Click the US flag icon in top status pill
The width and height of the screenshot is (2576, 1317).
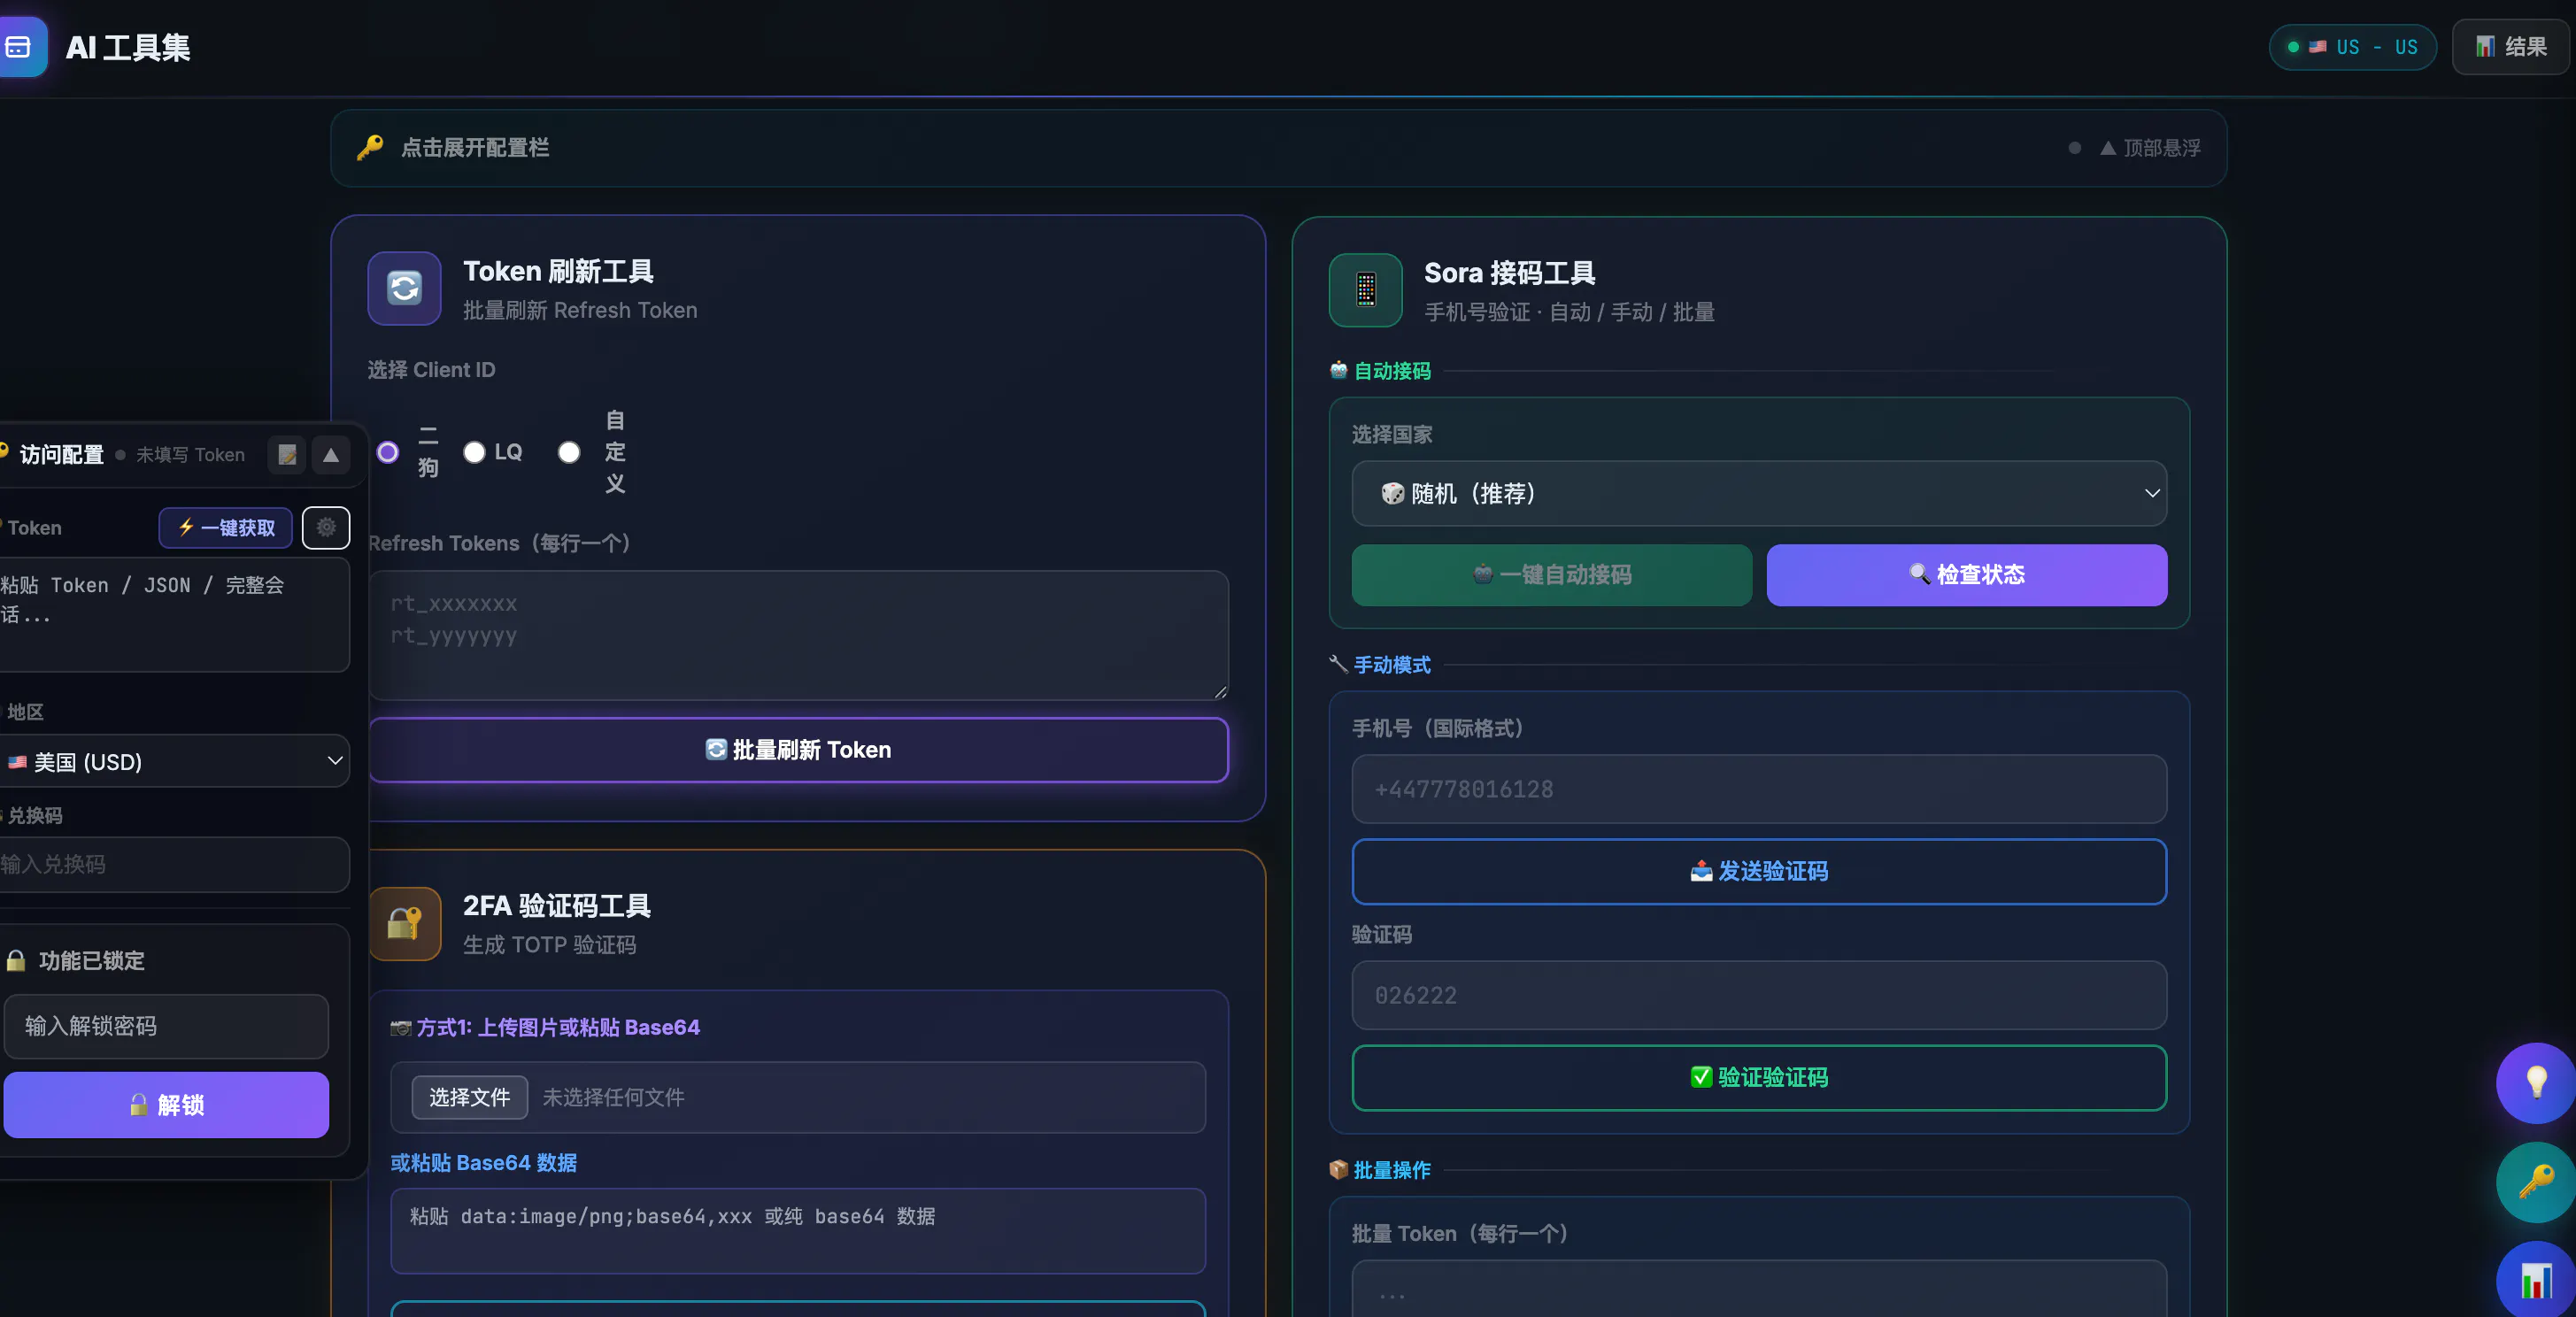[x=2317, y=47]
